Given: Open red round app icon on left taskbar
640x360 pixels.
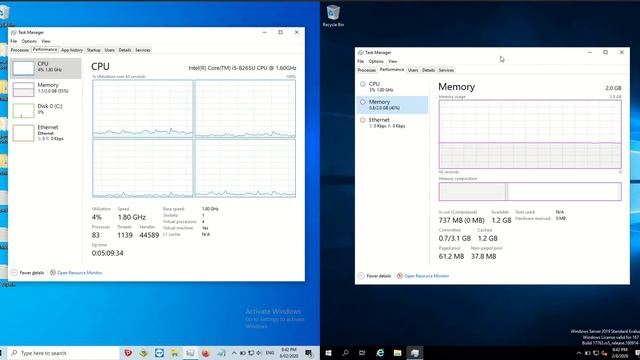Looking at the screenshot, I should tap(206, 353).
